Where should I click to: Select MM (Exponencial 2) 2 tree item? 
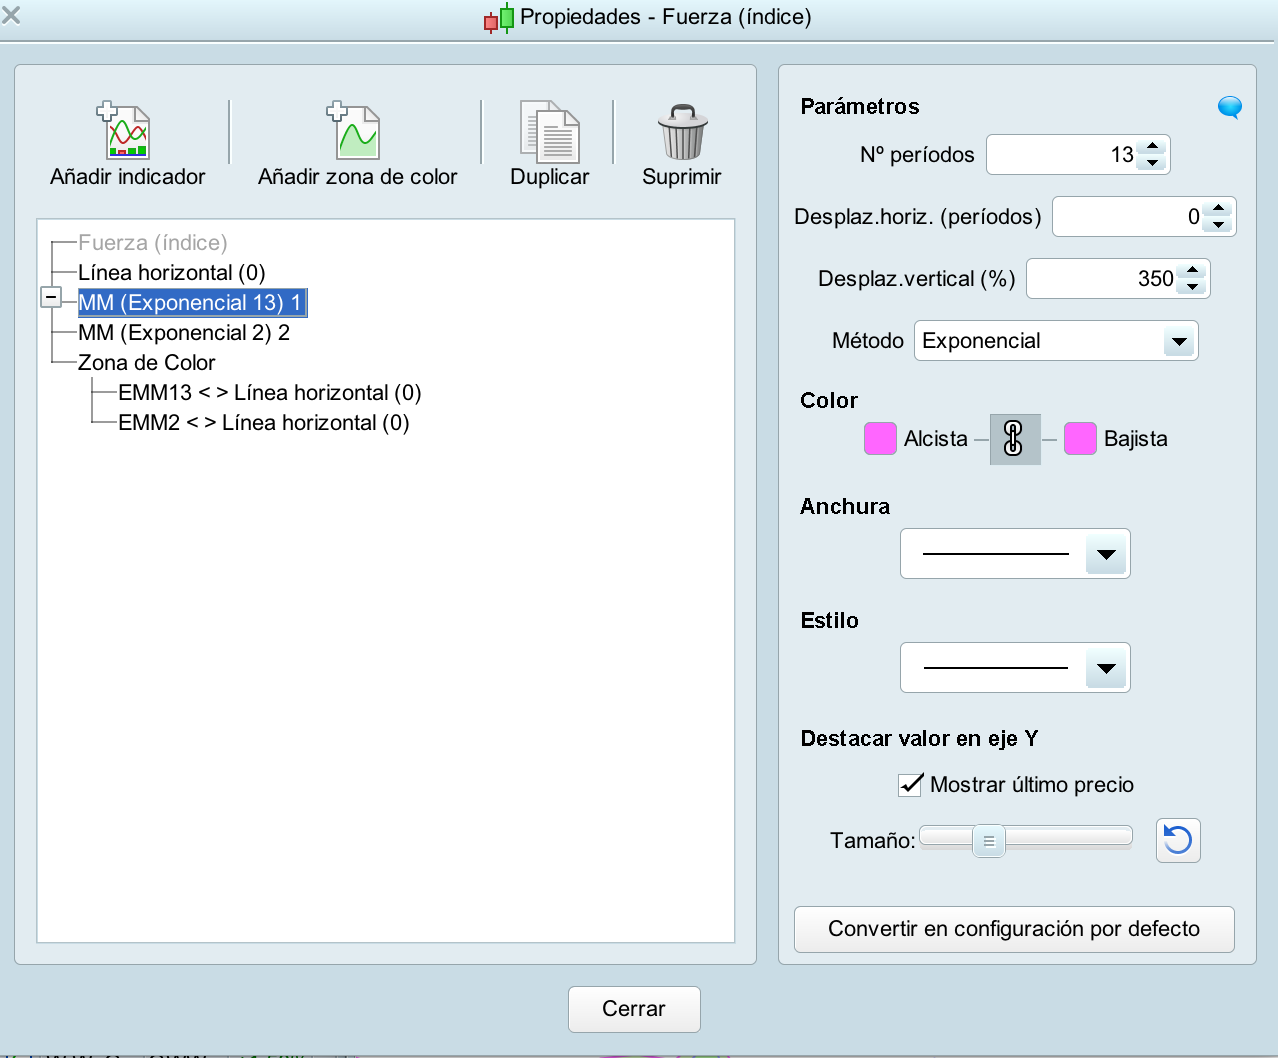(184, 333)
